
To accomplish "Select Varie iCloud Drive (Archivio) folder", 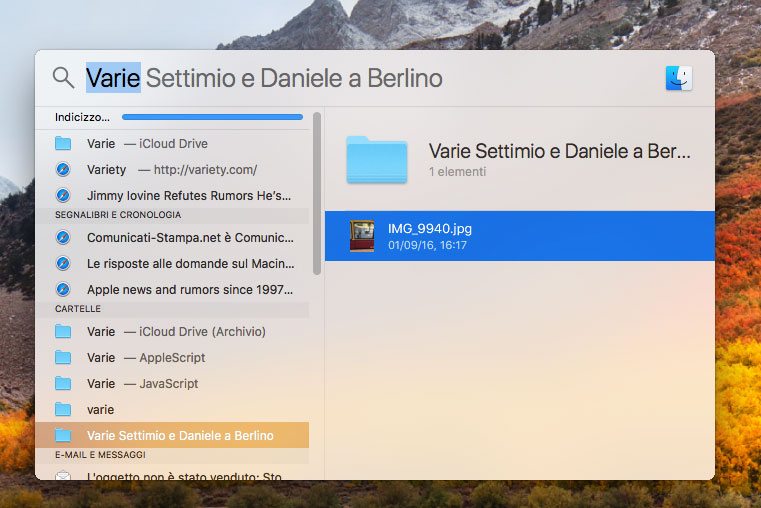I will click(176, 331).
